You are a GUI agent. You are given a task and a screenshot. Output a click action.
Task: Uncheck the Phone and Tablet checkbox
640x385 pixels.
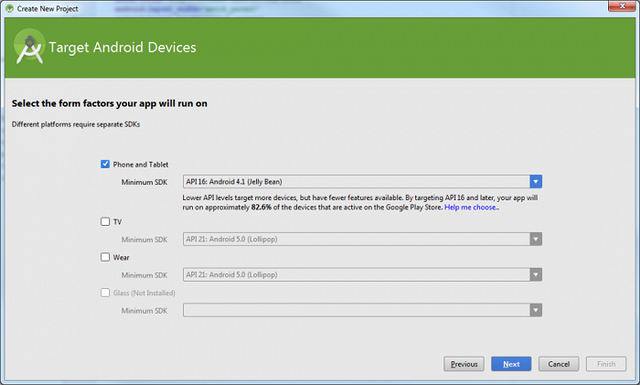(105, 164)
